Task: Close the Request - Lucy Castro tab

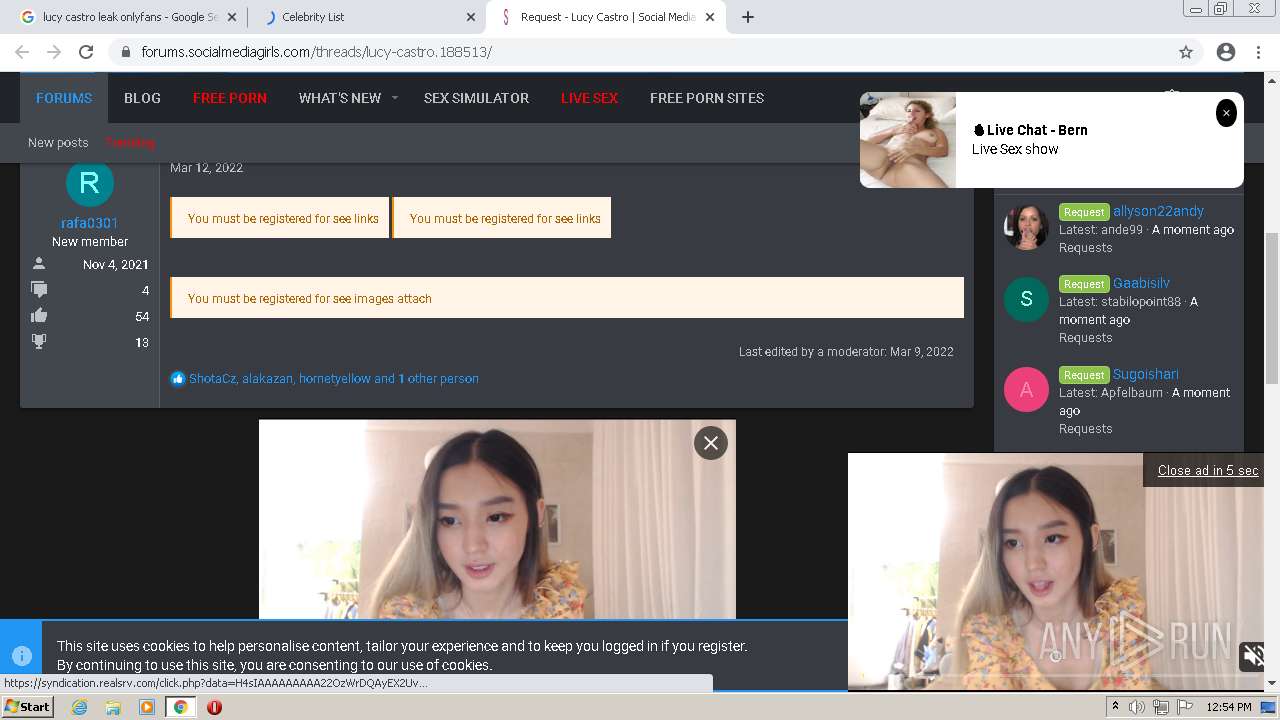Action: [x=711, y=17]
